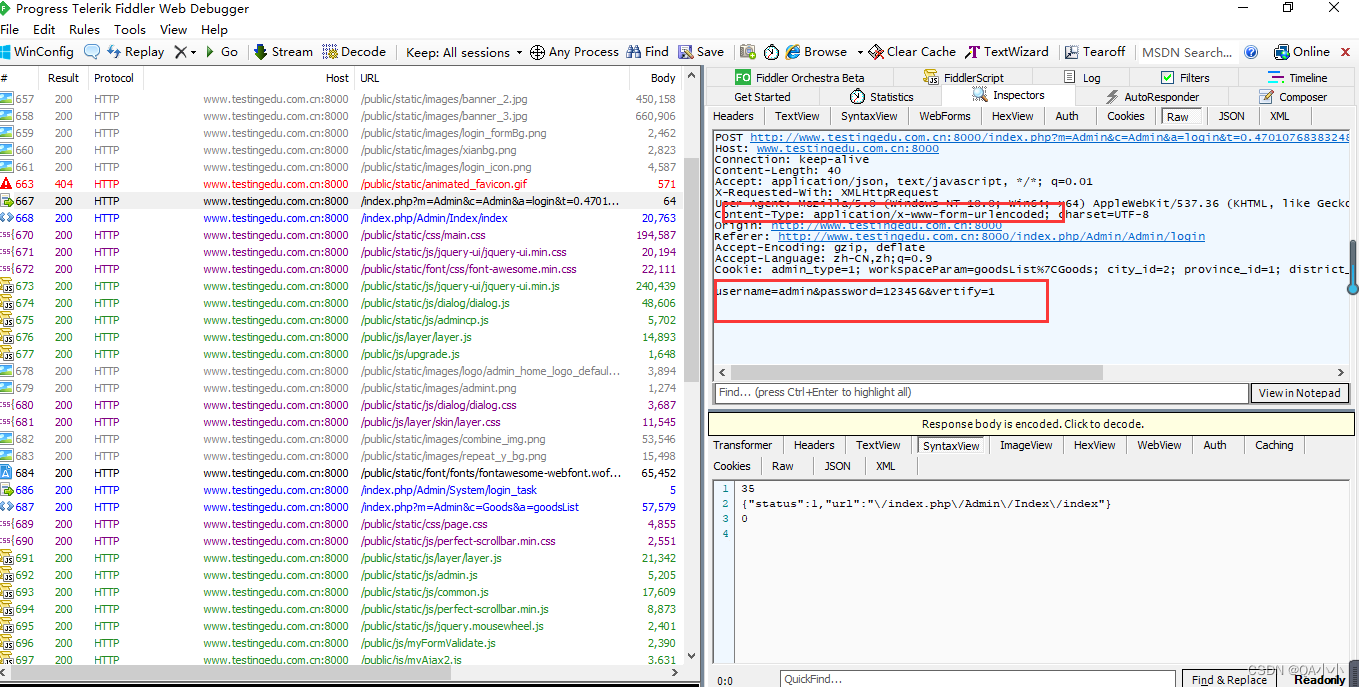Open the TextWizard tool
The width and height of the screenshot is (1359, 687).
1007,52
